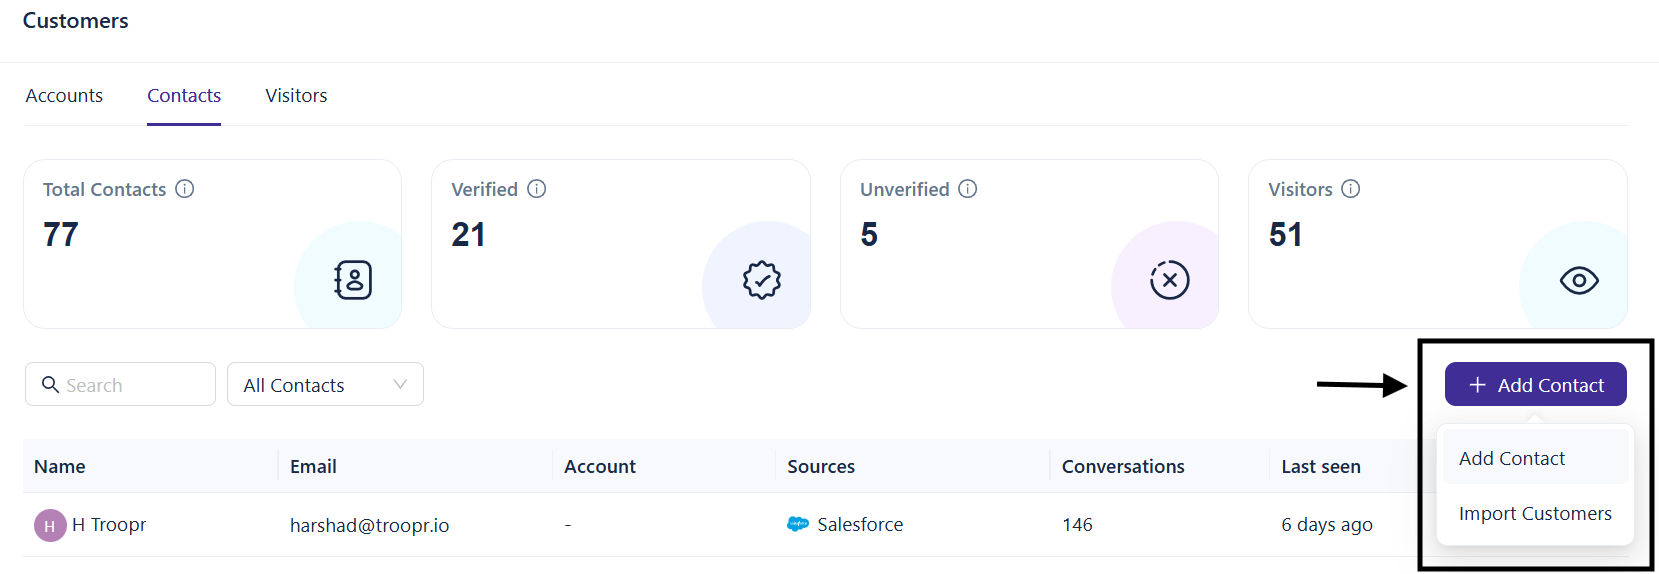Click the Total Contacts count 77

[x=61, y=235]
